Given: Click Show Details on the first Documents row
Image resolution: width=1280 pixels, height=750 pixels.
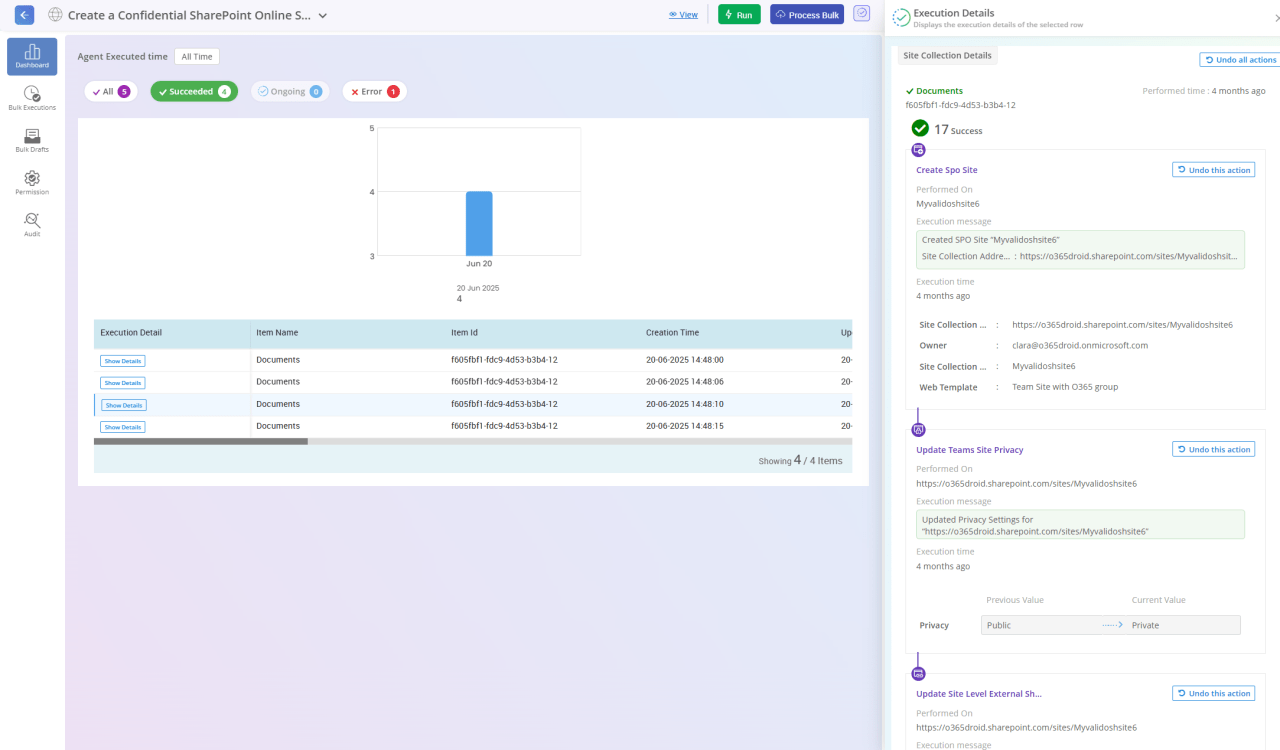Looking at the screenshot, I should (x=122, y=360).
